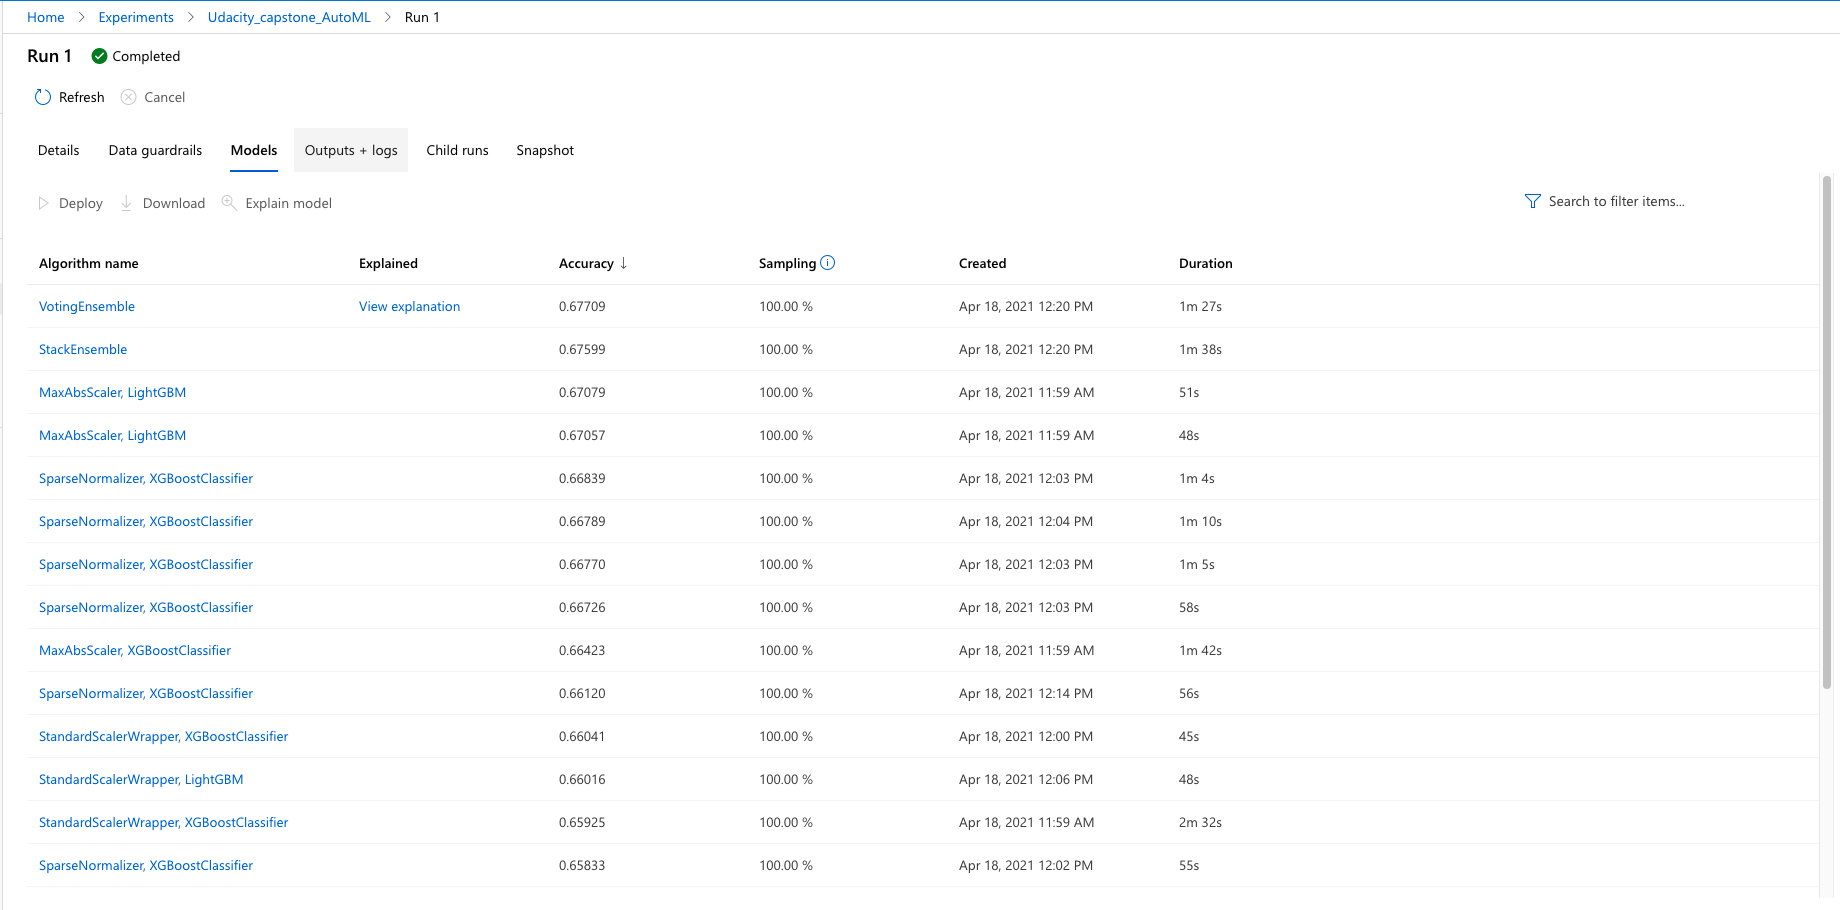Click the Cancel button label

pyautogui.click(x=165, y=97)
